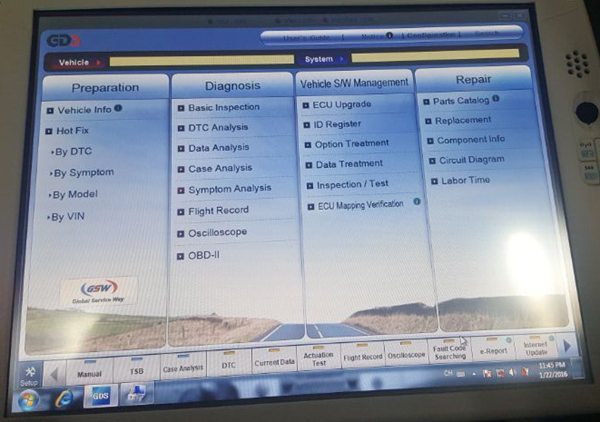Open Labor Time under Repair
The width and height of the screenshot is (600, 422).
(x=465, y=180)
